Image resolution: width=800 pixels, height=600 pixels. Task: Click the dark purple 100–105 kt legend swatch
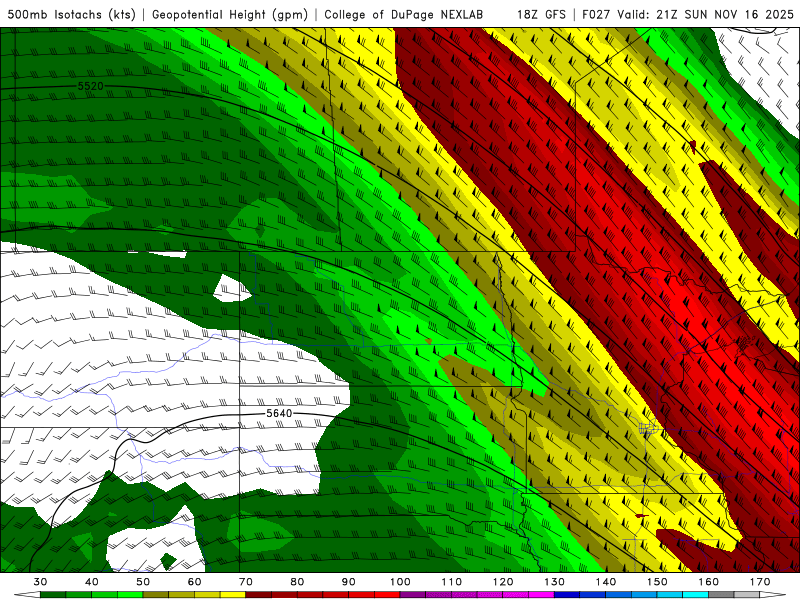tap(413, 595)
